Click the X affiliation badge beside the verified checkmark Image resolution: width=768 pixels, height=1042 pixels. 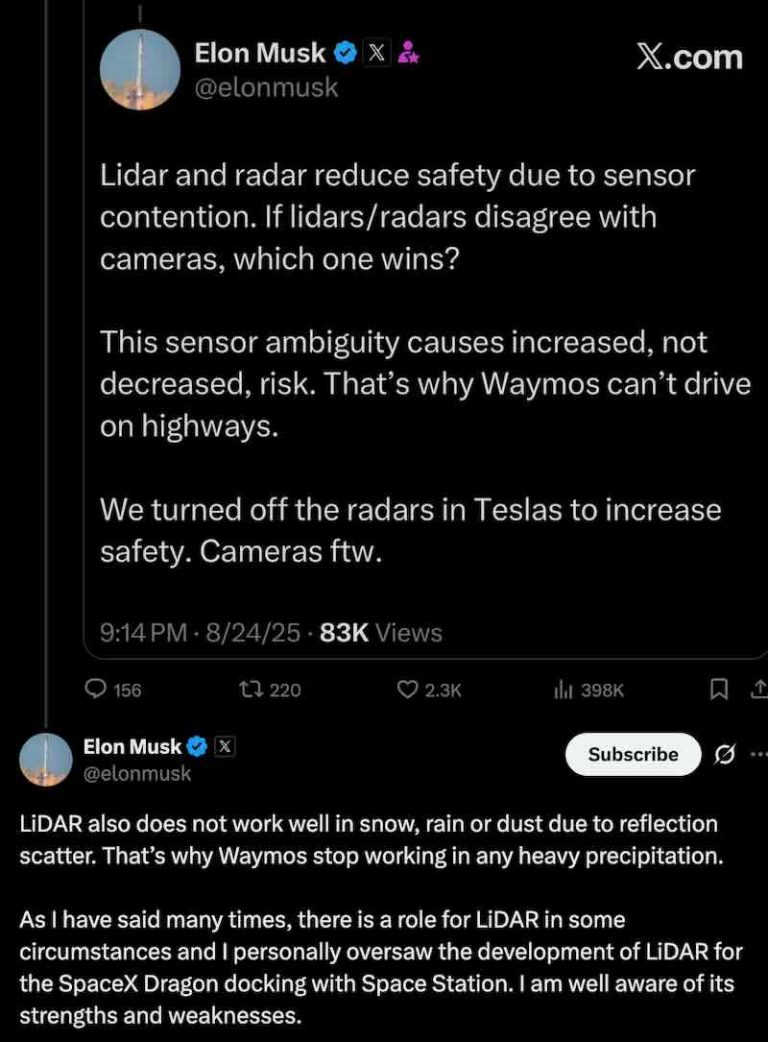[377, 53]
